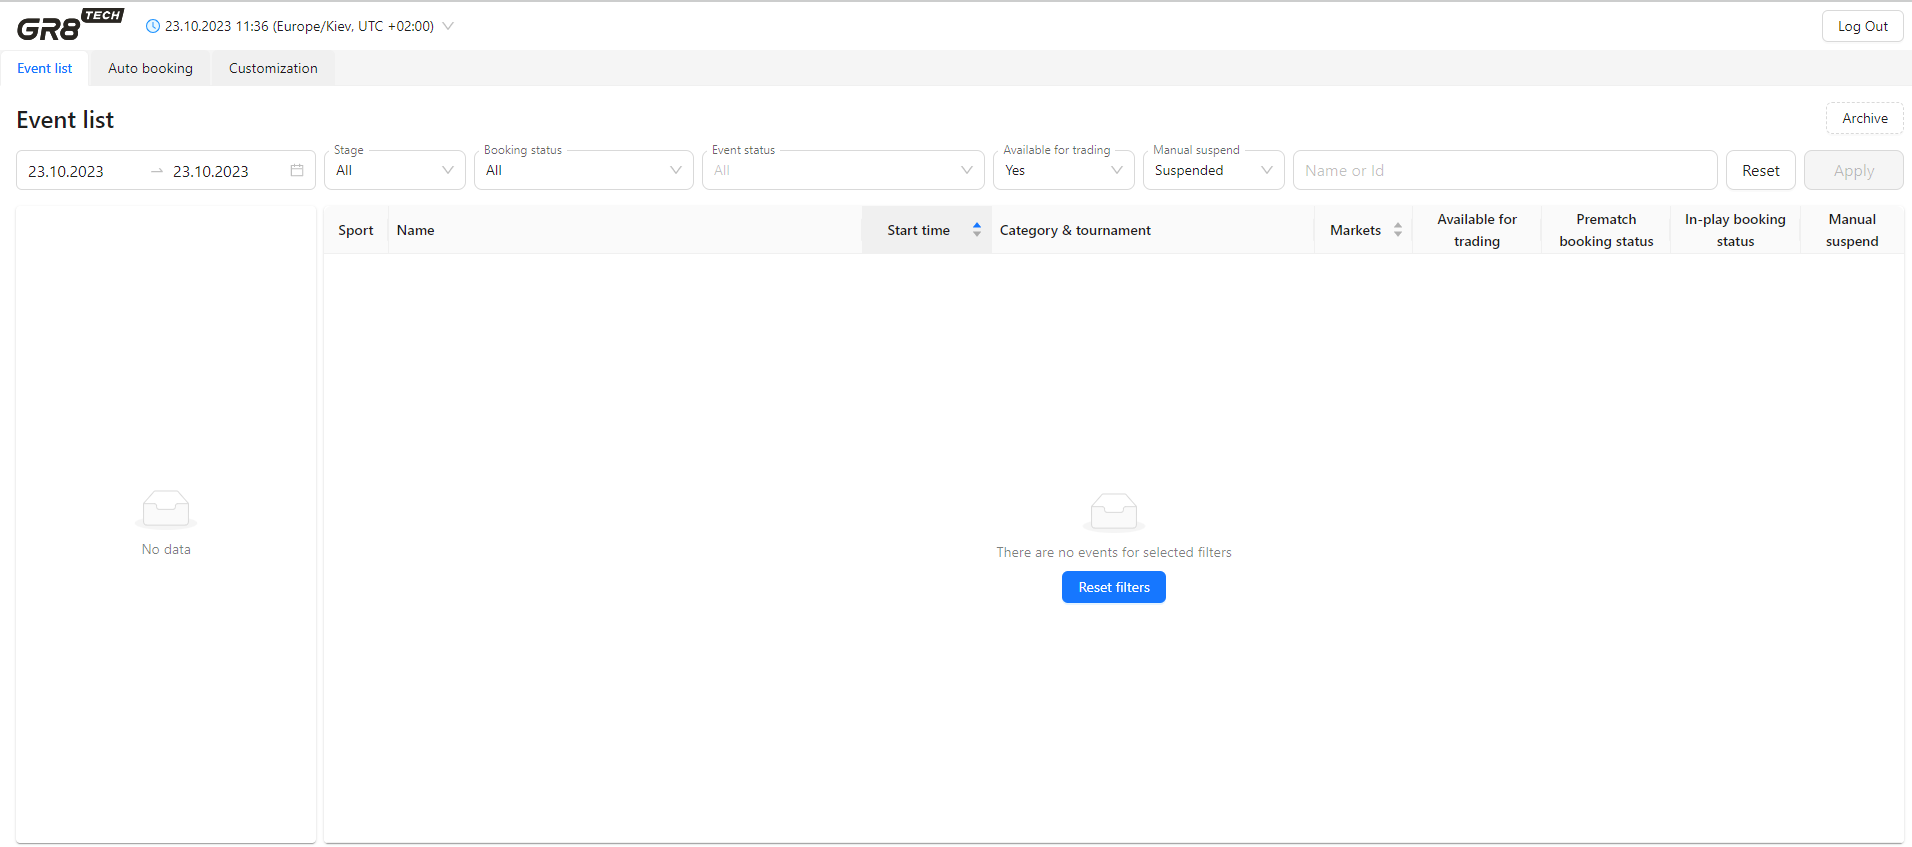Expand the Booking status dropdown
This screenshot has height=847, width=1912.
click(584, 170)
